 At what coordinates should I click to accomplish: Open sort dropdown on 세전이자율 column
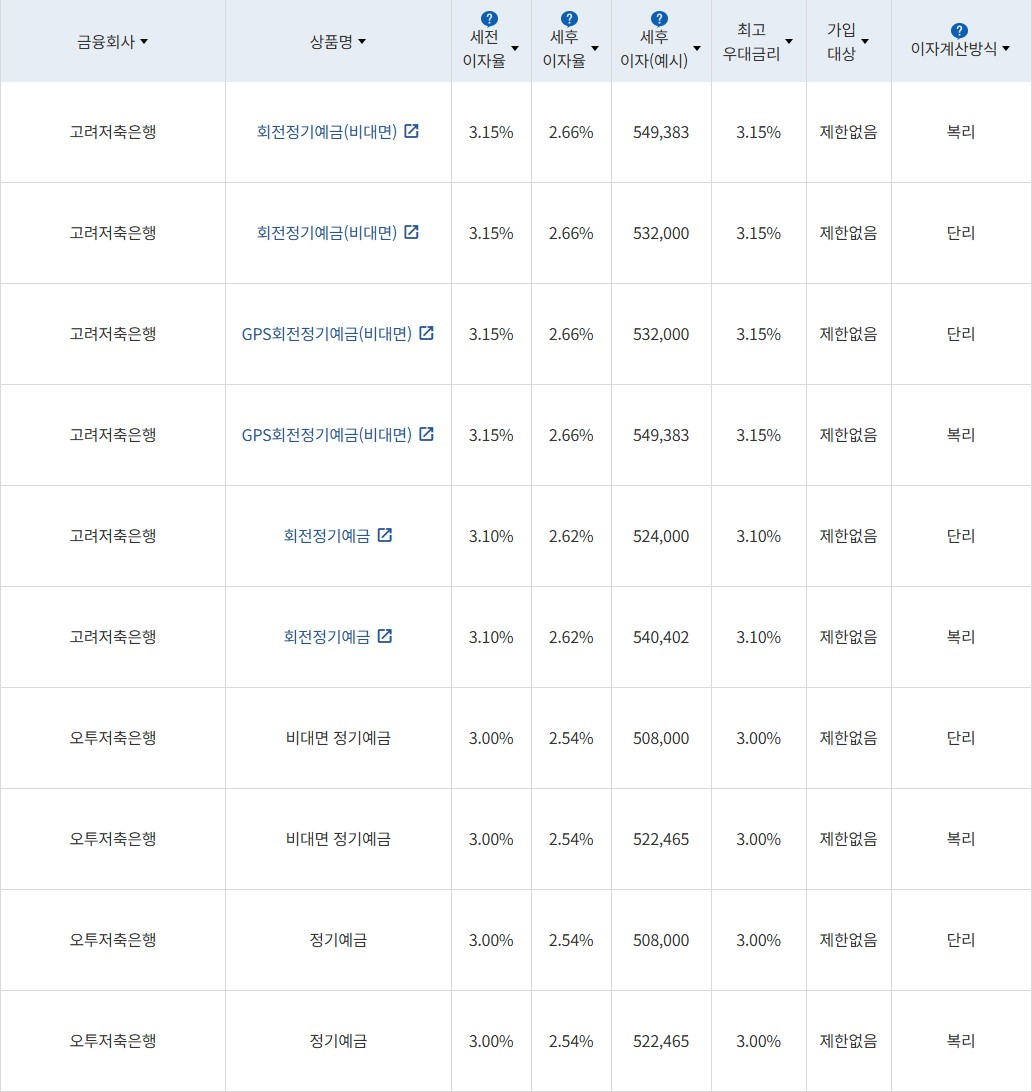515,47
